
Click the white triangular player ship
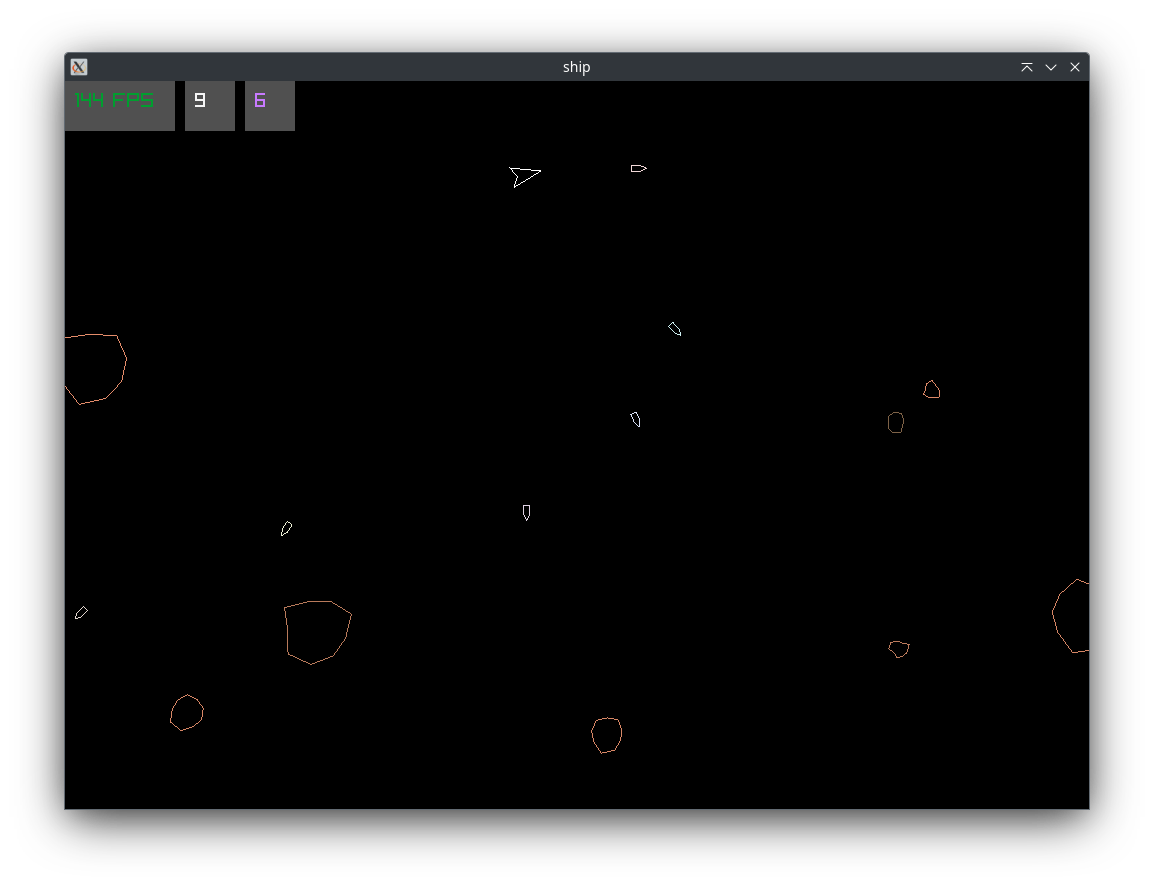click(x=524, y=177)
